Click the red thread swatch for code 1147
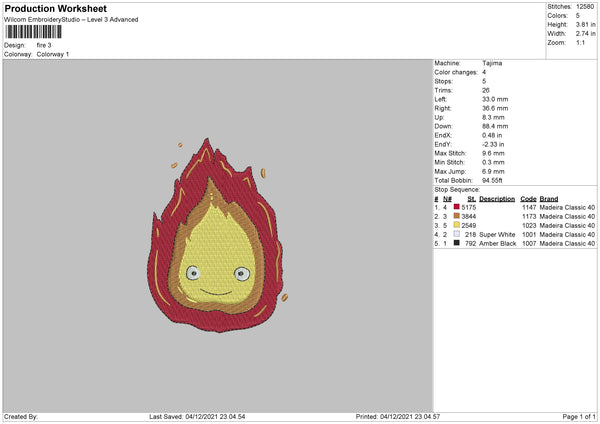Viewport: 600px width, 424px height. click(457, 207)
